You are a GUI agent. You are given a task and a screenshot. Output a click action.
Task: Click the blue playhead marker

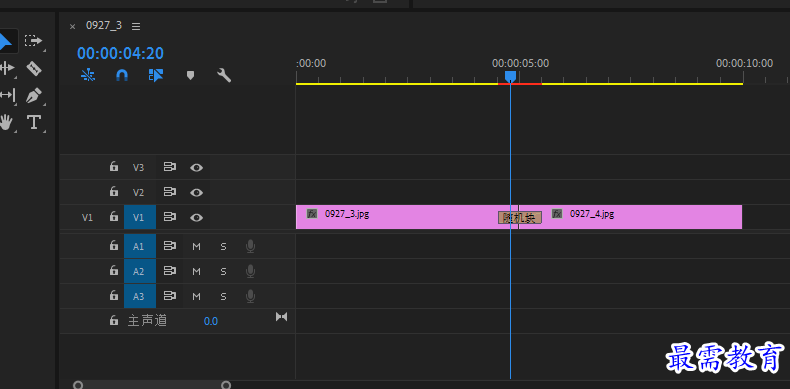[510, 76]
